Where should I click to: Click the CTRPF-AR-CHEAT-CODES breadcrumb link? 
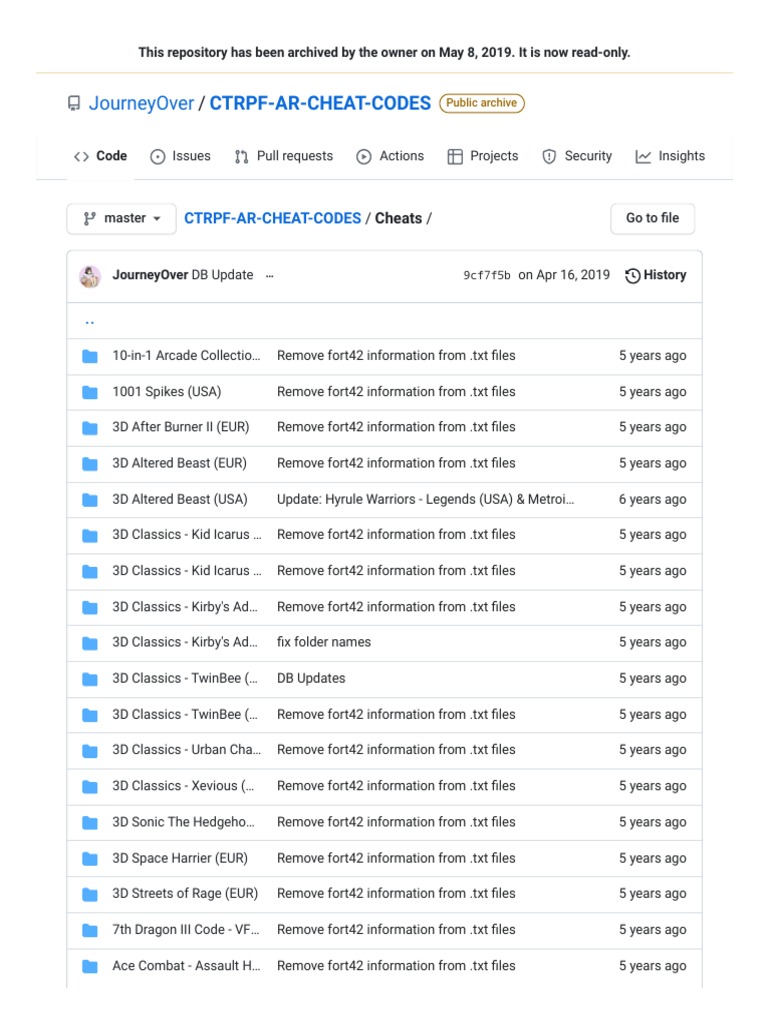coord(272,219)
